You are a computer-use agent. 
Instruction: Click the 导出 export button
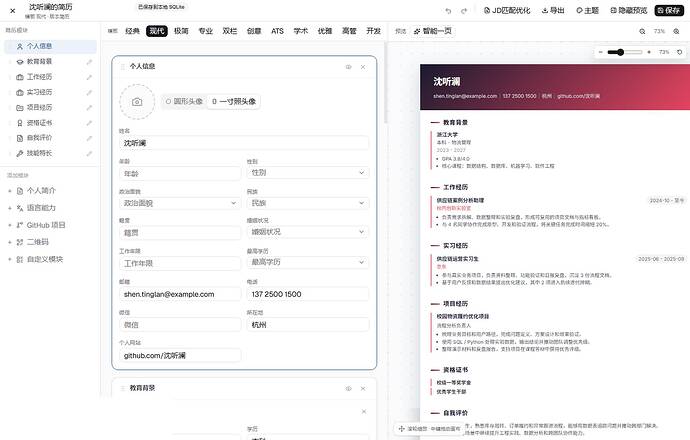coord(553,11)
